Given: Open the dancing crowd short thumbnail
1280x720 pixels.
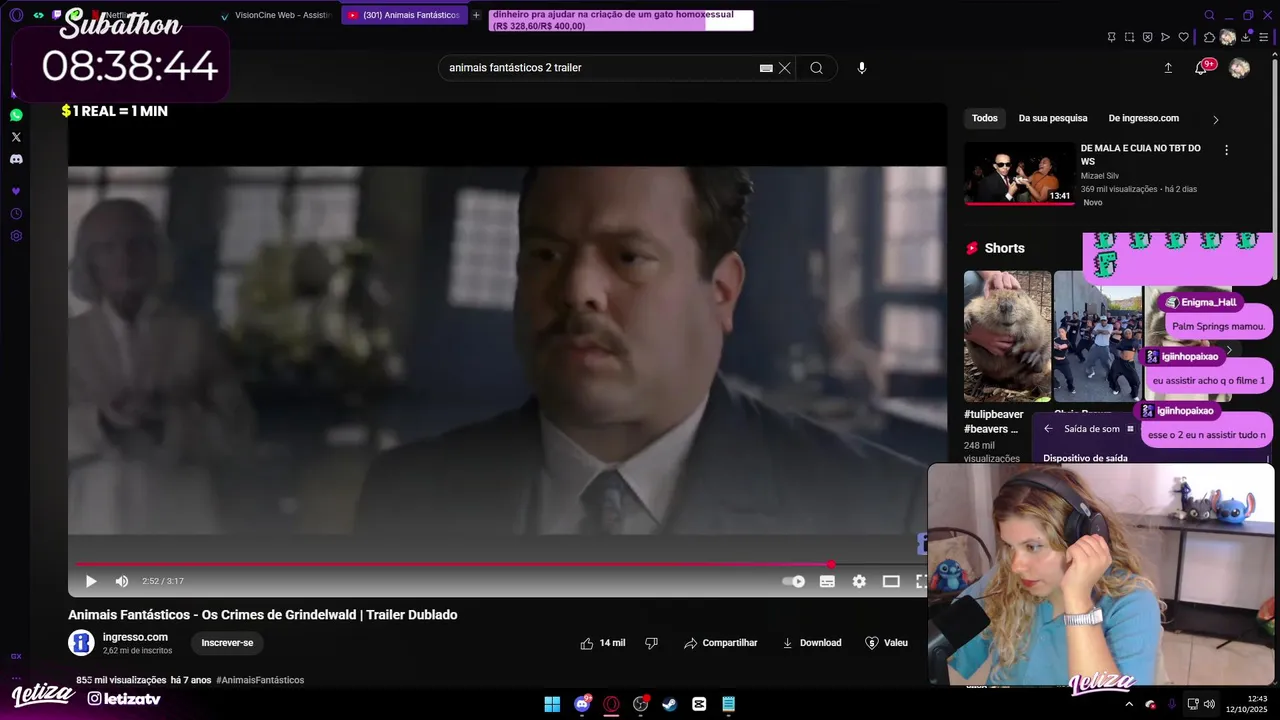Looking at the screenshot, I should click(x=1097, y=336).
